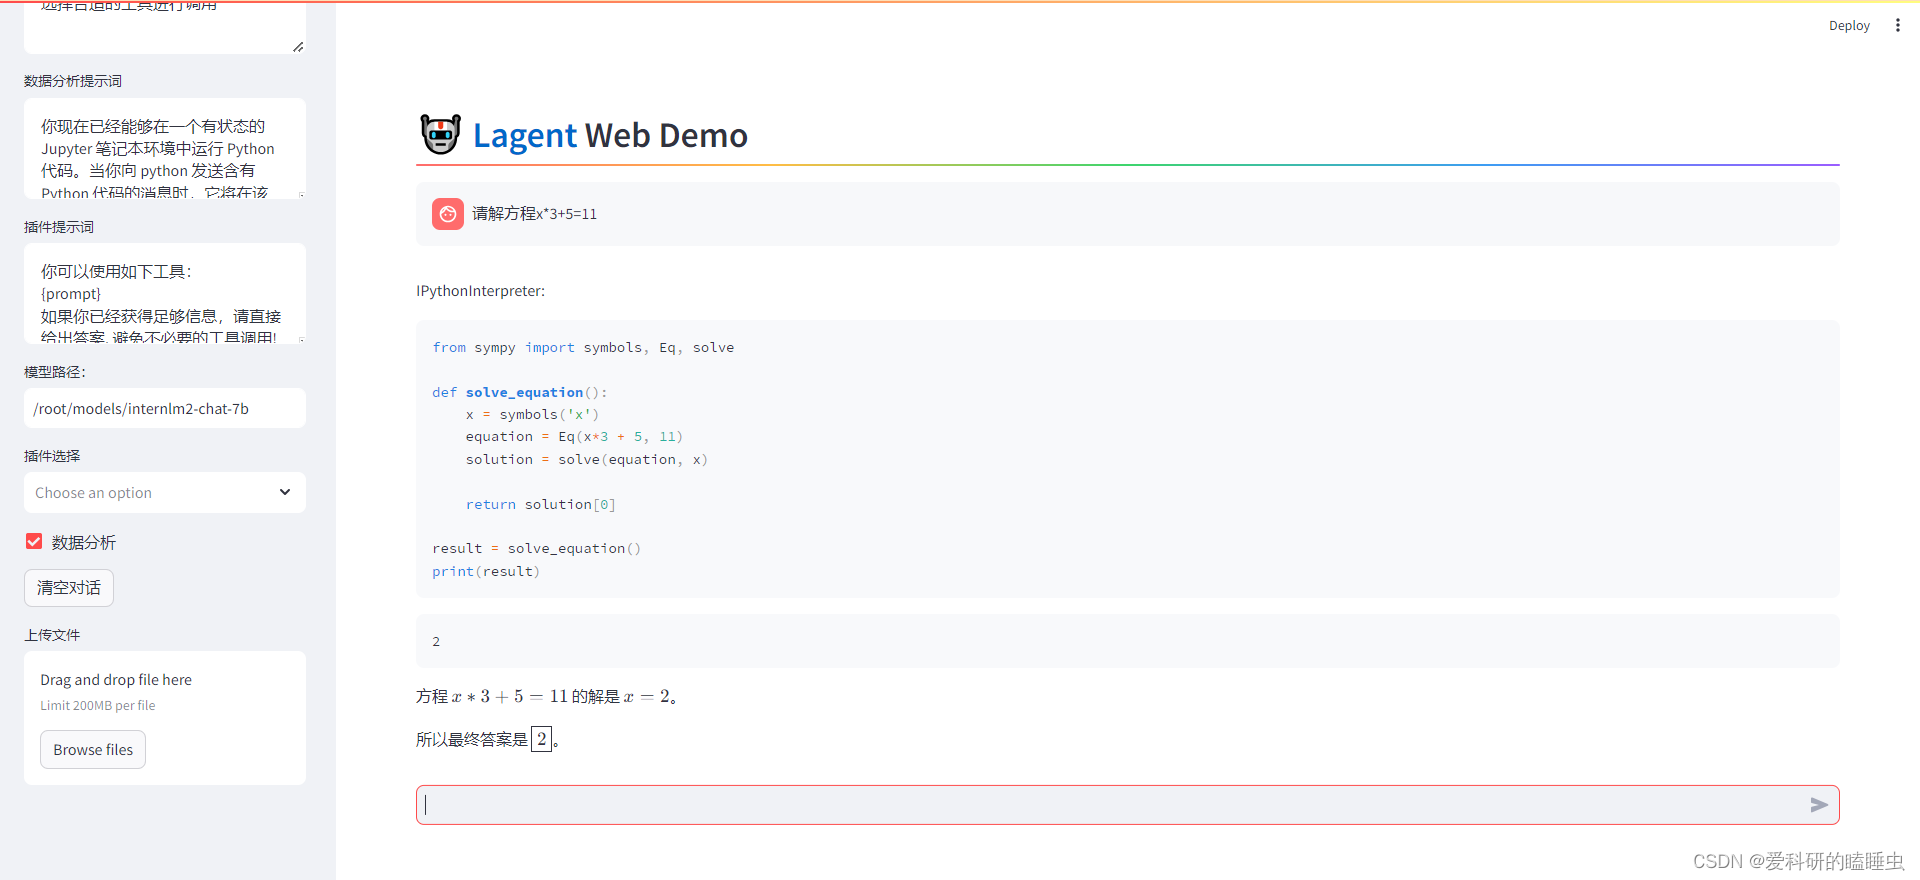The width and height of the screenshot is (1920, 880).
Task: Click the 数据分析提示词 text area
Action: [165, 148]
